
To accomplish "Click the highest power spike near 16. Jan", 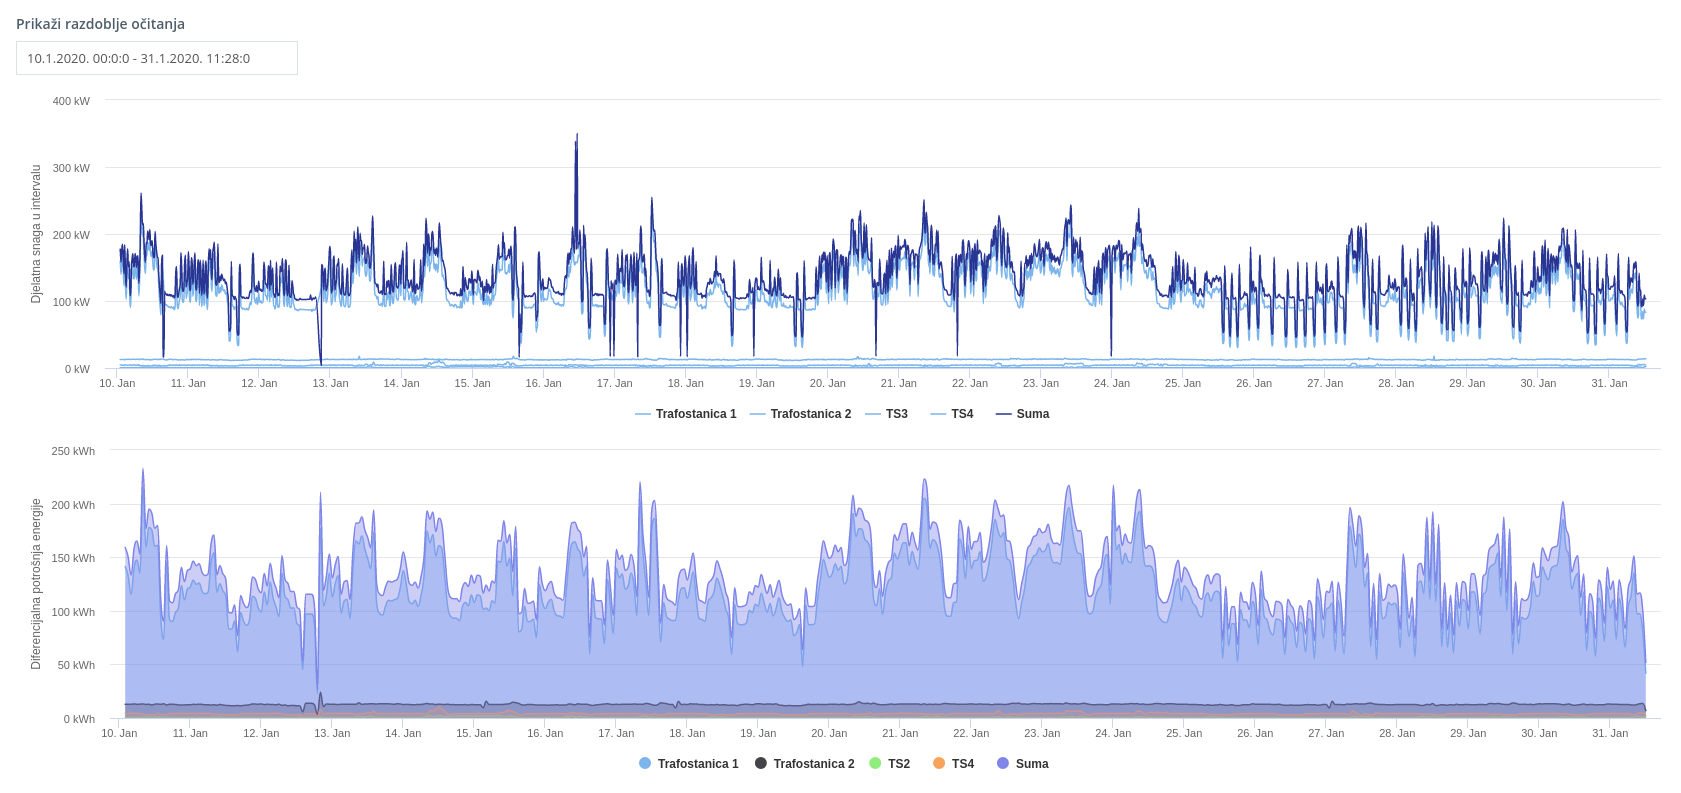I will pos(576,137).
